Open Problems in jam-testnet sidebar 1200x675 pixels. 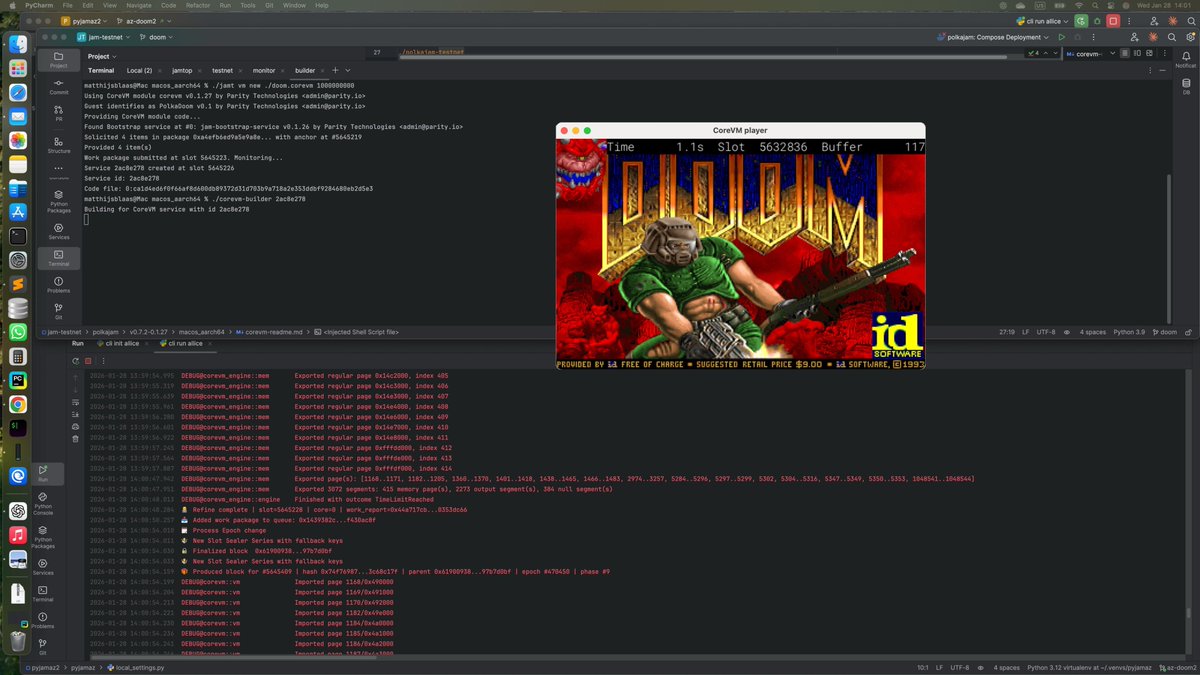[x=58, y=285]
